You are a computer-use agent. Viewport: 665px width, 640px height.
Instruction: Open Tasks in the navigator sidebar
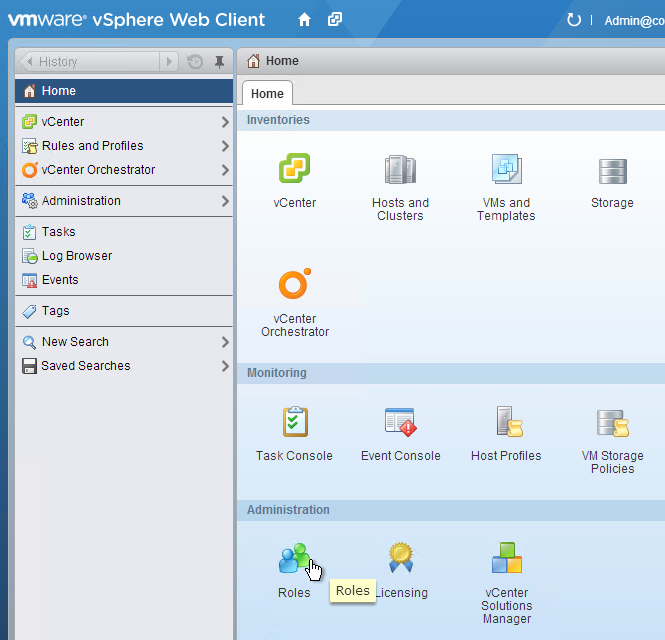[124, 232]
